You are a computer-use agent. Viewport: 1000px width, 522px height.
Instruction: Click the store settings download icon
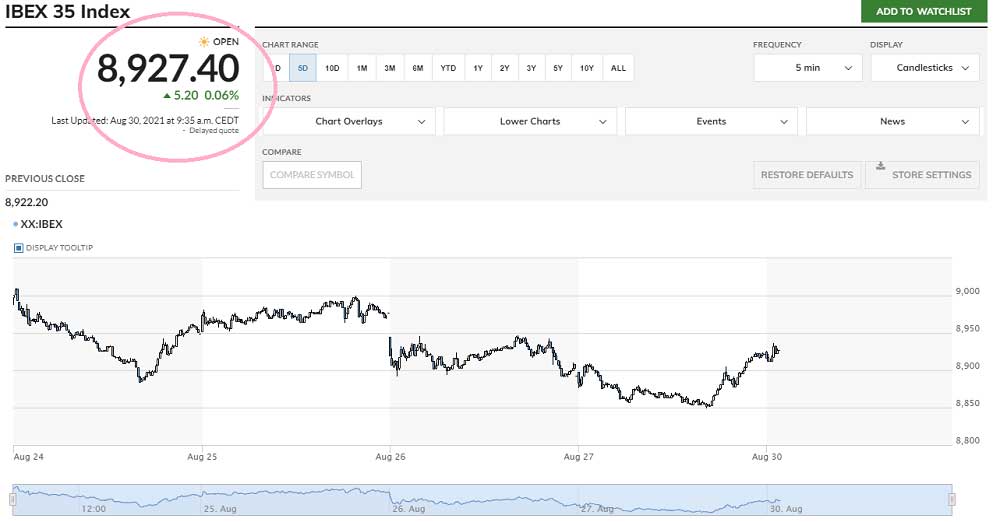[880, 166]
